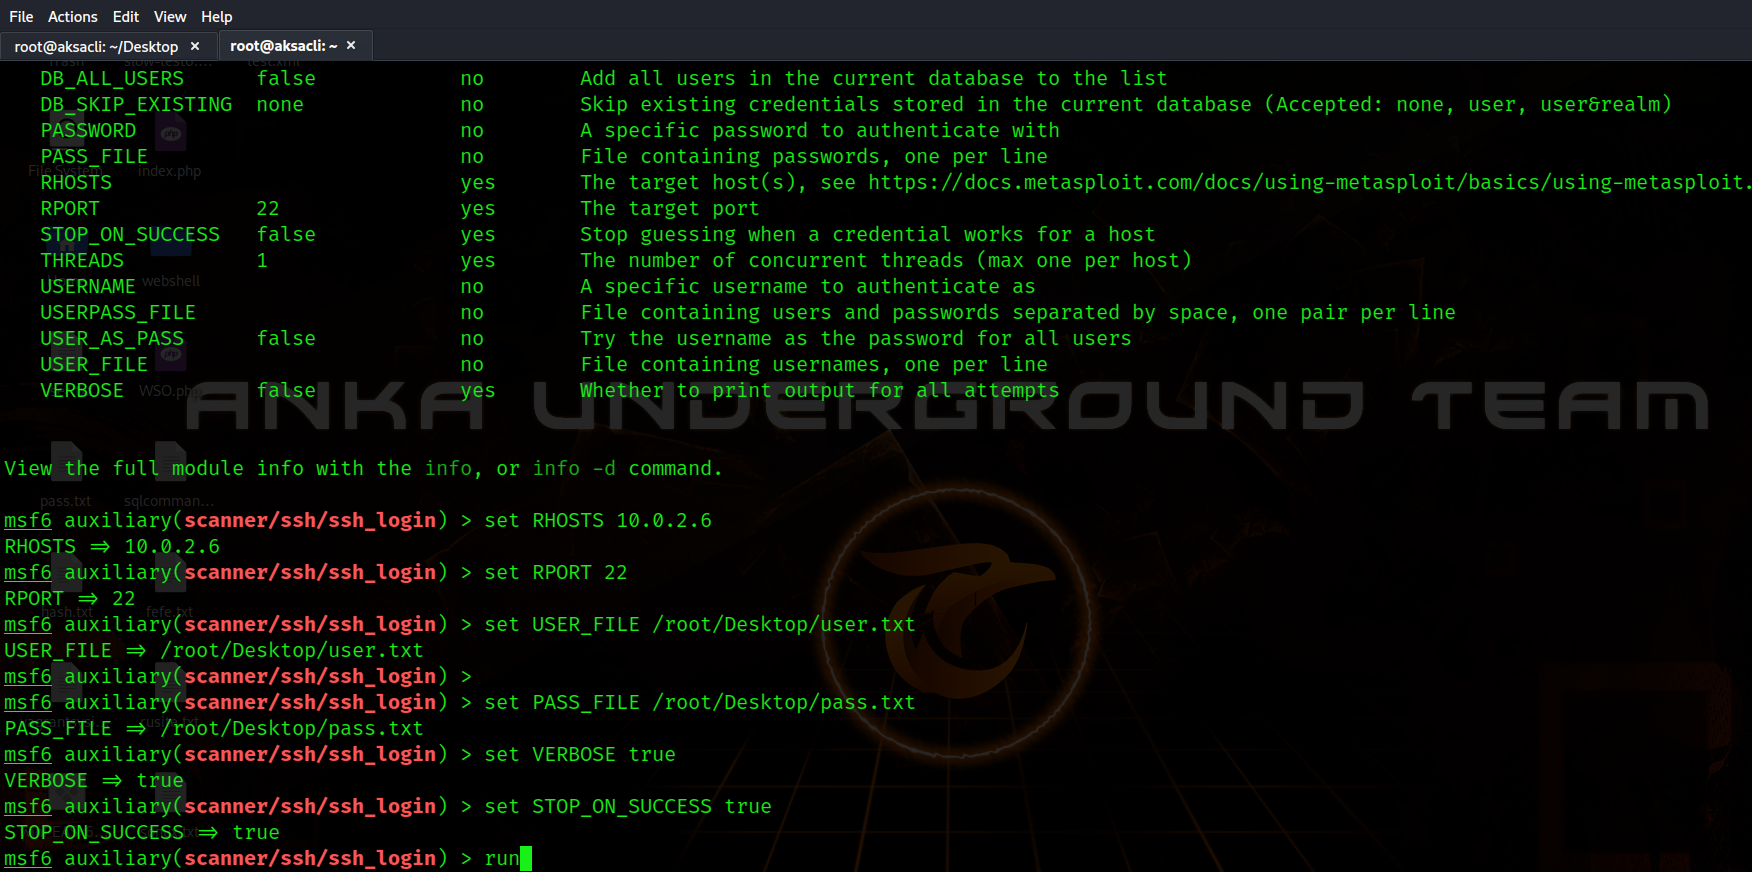Click the DB_ALL_USERS option name
Screen dimensions: 1752x872
(112, 78)
